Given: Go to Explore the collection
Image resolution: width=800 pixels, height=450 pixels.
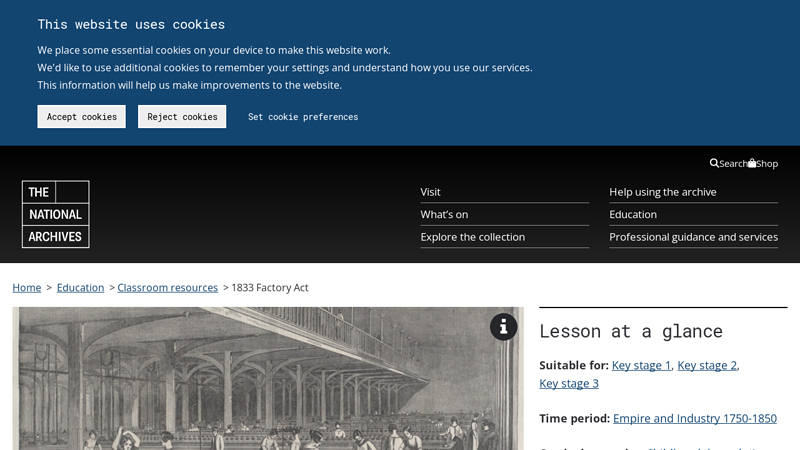Looking at the screenshot, I should pyautogui.click(x=472, y=237).
